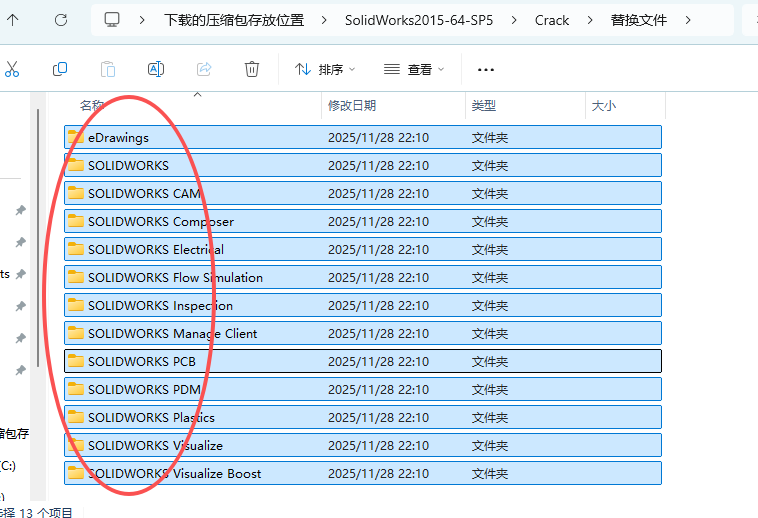Go up one folder level
The image size is (758, 518).
click(x=13, y=20)
